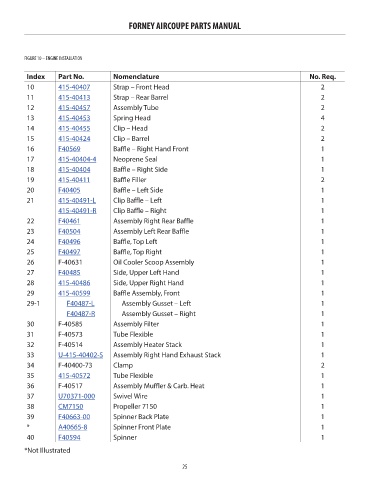Open part link F40405
370x480 pixels.
pos(69,190)
